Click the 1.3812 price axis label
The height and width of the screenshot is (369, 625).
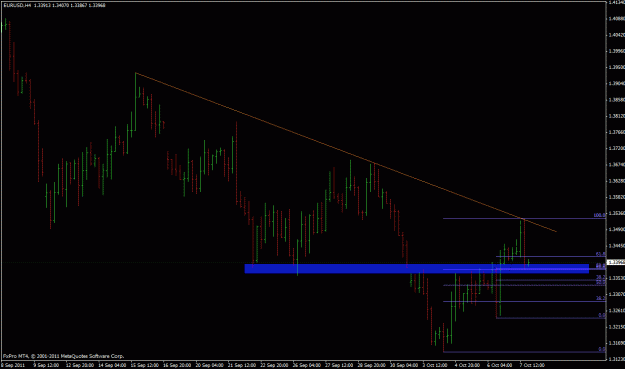click(617, 116)
